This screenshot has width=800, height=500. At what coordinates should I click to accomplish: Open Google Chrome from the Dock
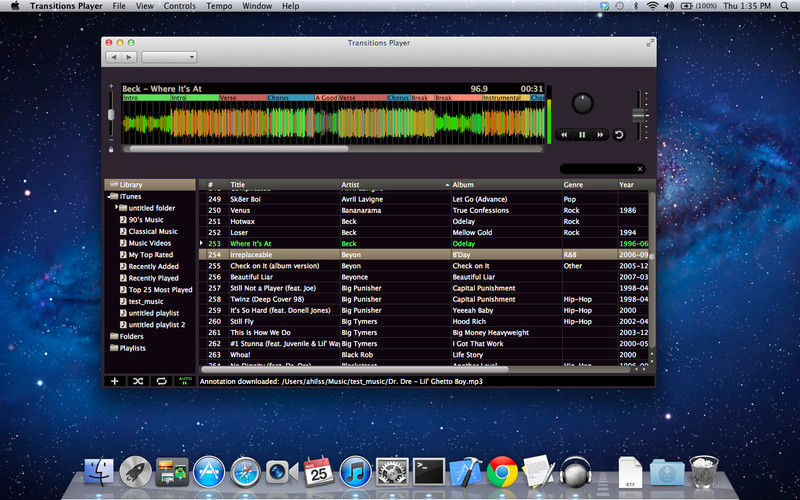coord(502,471)
